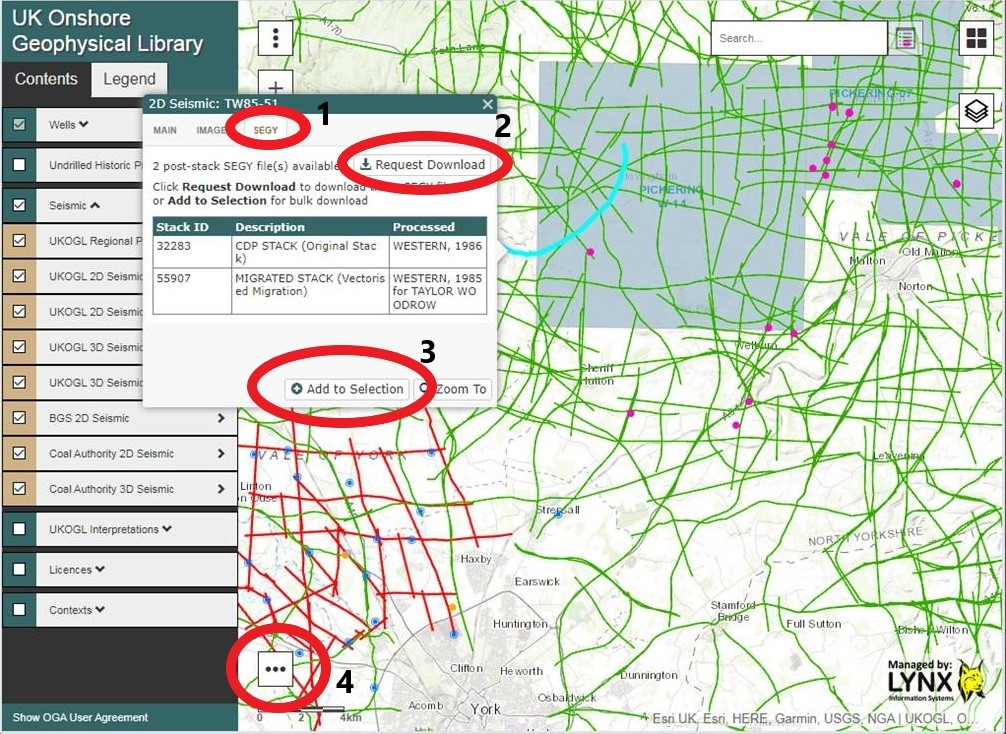Expand the Coal Authority 2D Seismic arrow

[221, 454]
